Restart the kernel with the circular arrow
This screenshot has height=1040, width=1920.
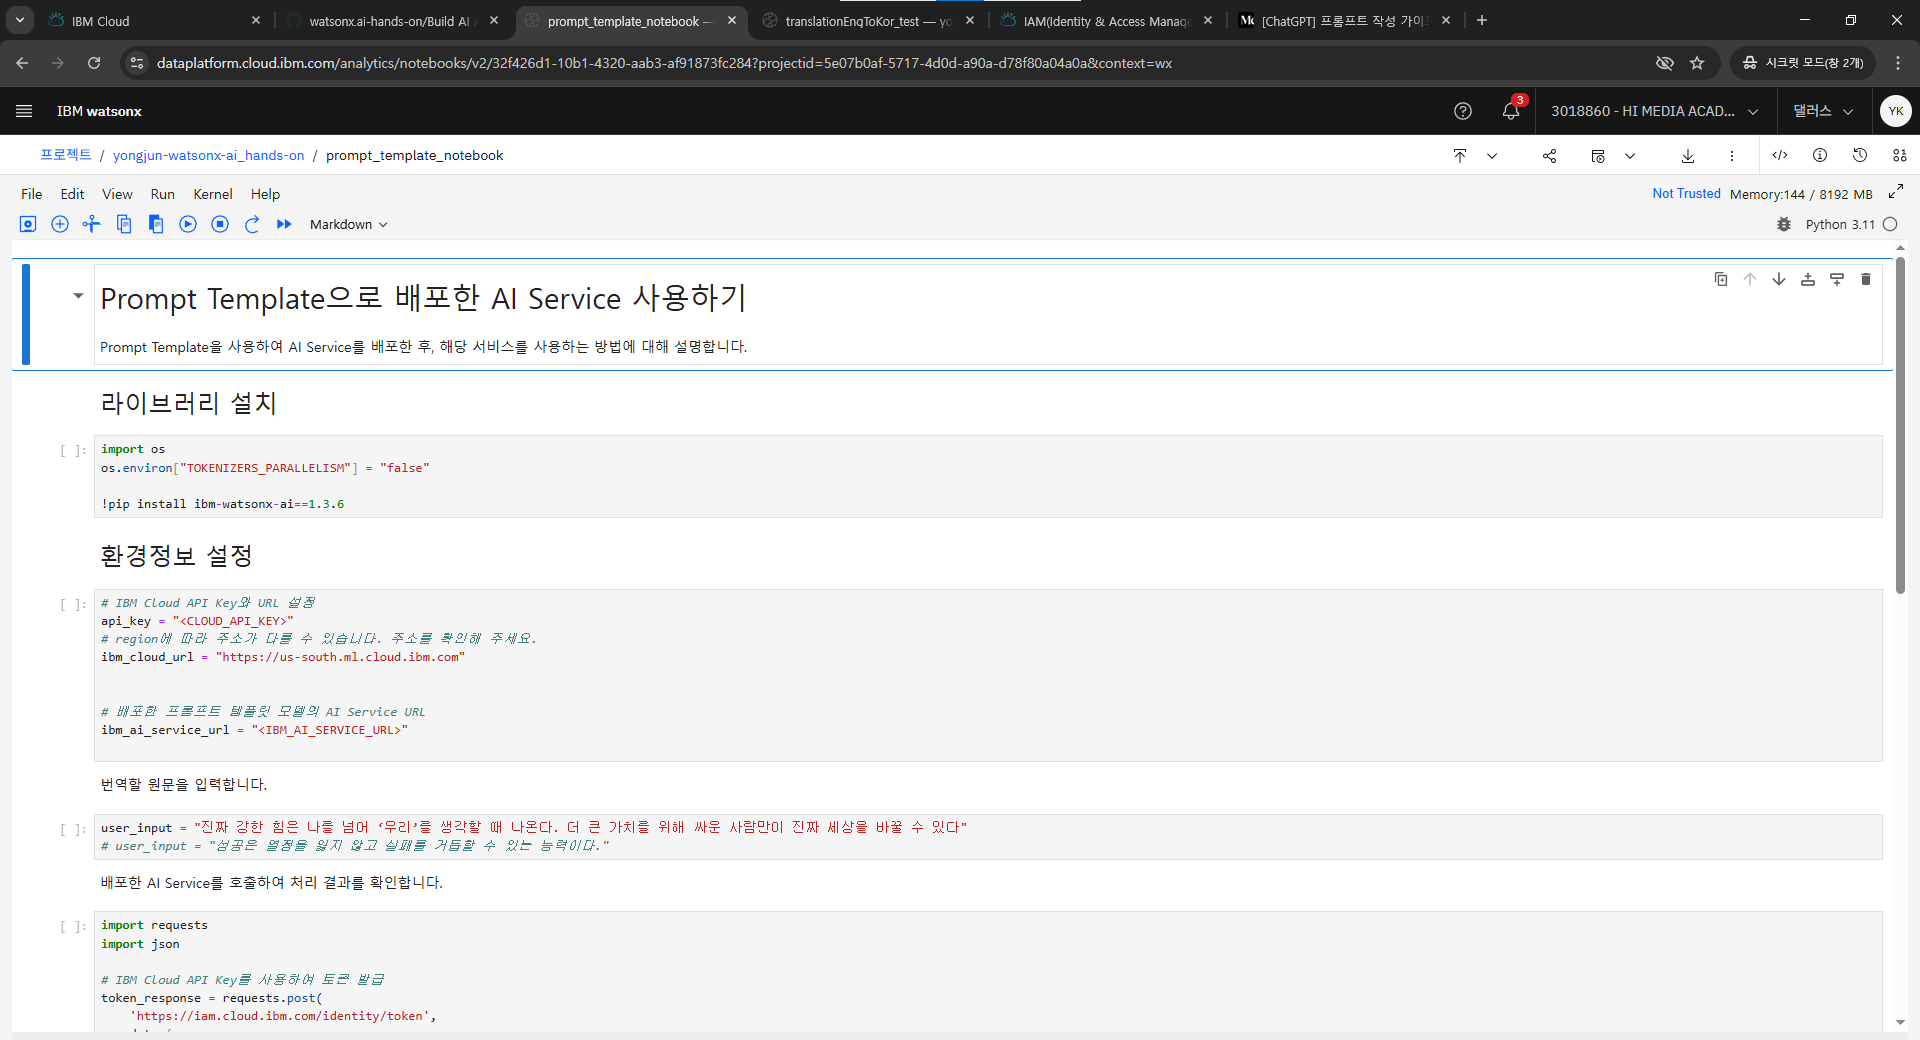[252, 224]
